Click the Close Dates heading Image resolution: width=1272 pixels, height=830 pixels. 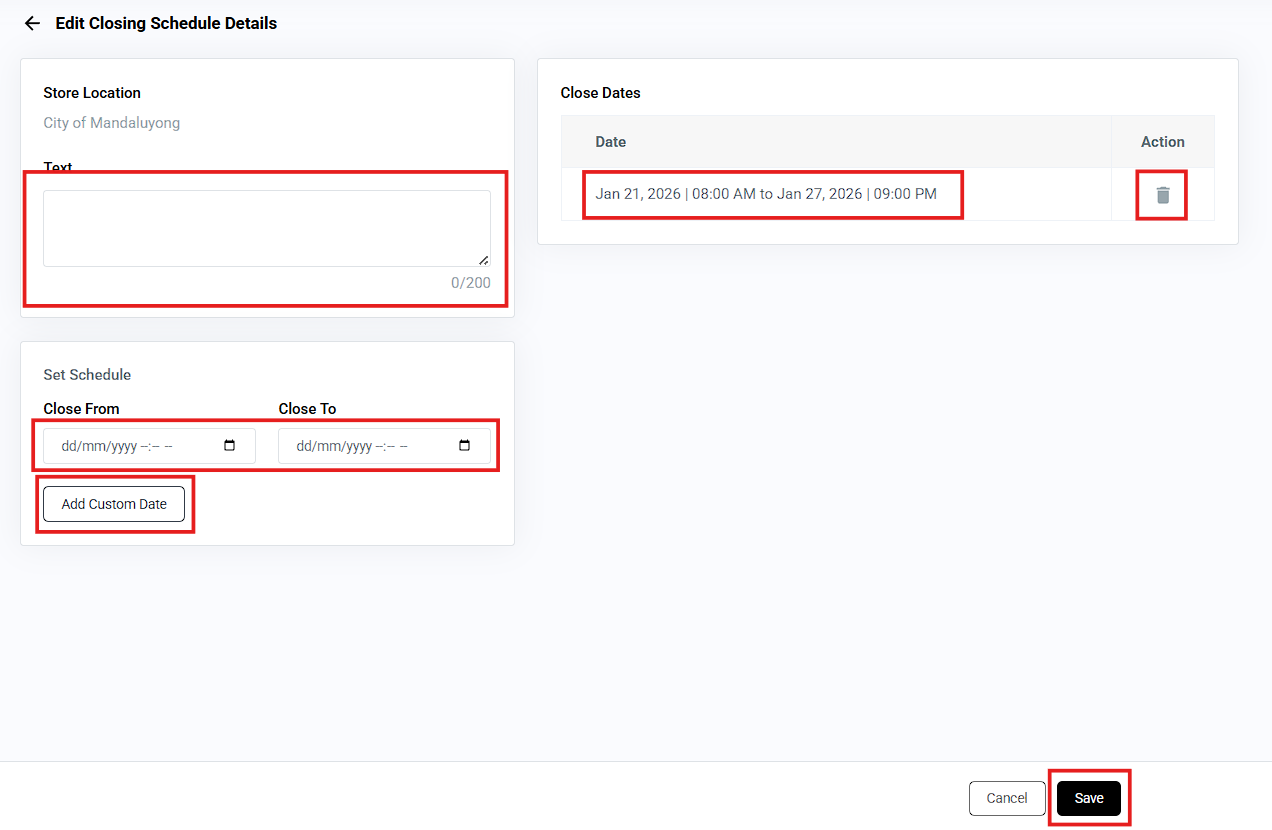601,93
